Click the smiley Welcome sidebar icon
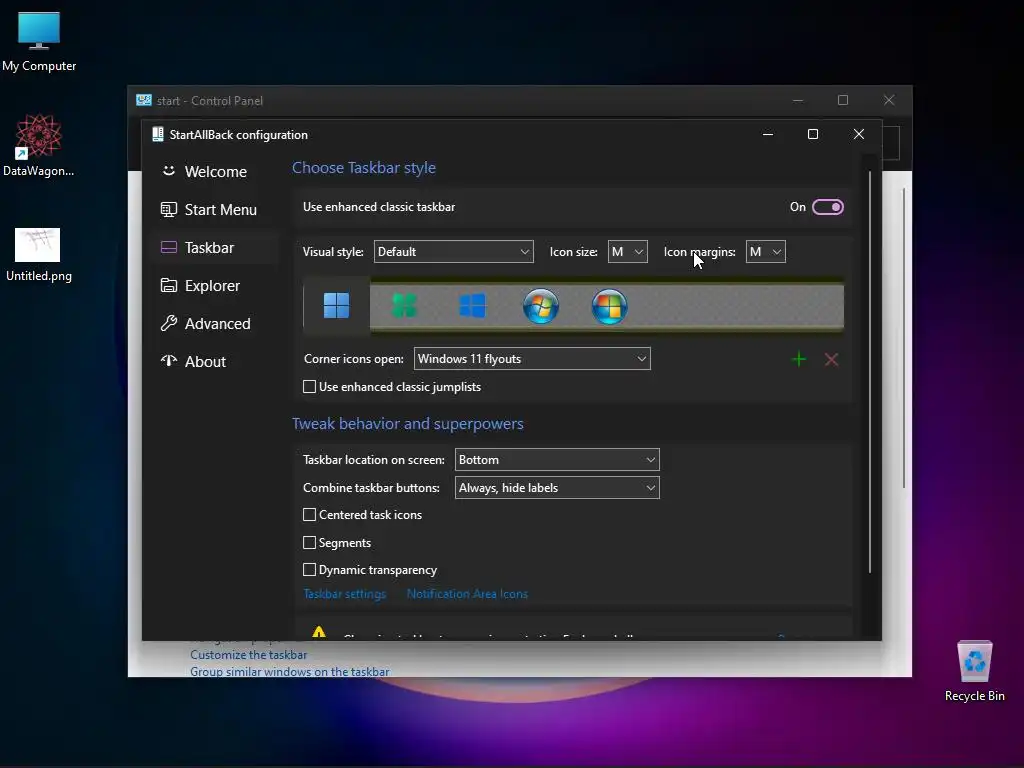This screenshot has width=1024, height=768. point(168,171)
